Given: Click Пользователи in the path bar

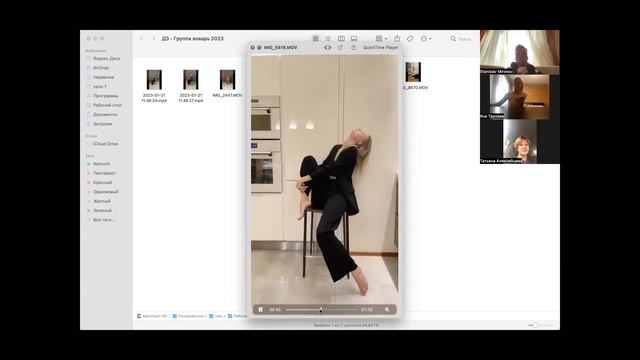Looking at the screenshot, I should 188,316.
